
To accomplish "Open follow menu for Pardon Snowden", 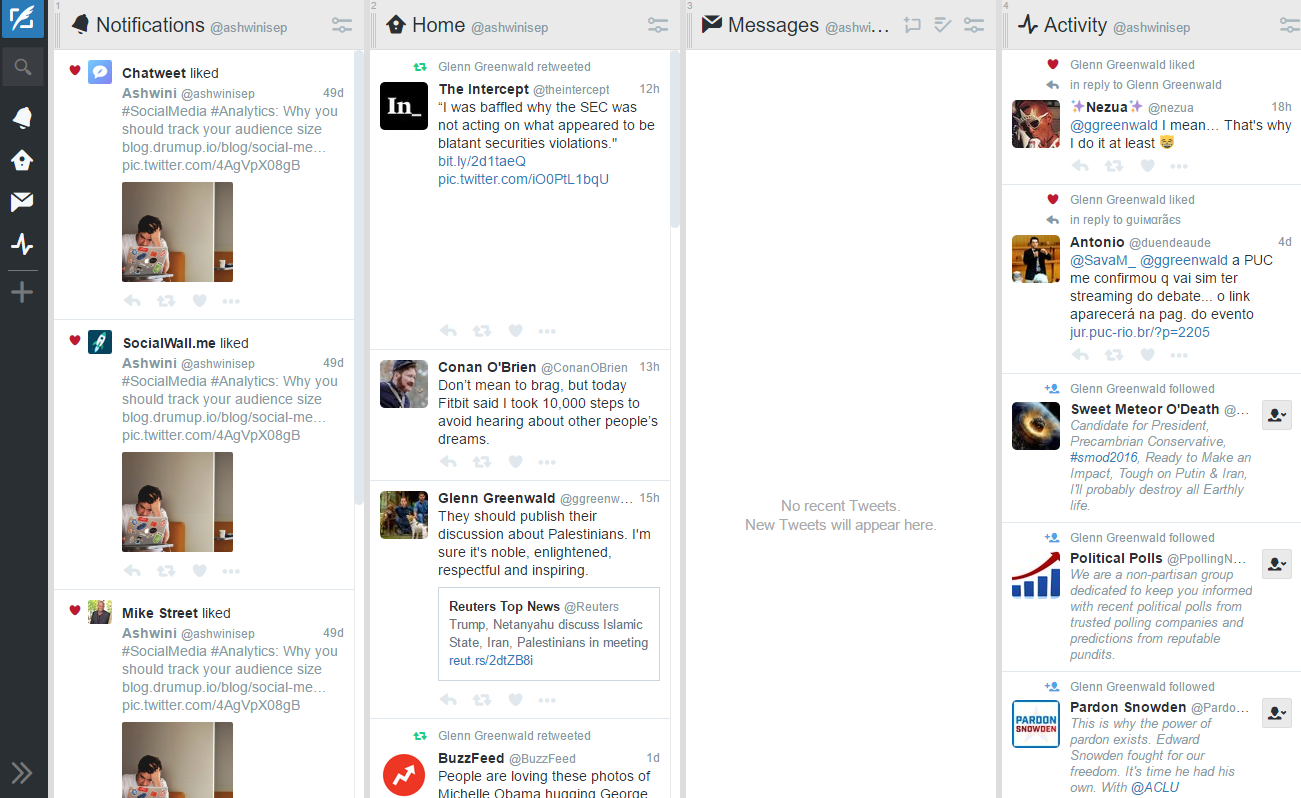I will pos(1277,713).
